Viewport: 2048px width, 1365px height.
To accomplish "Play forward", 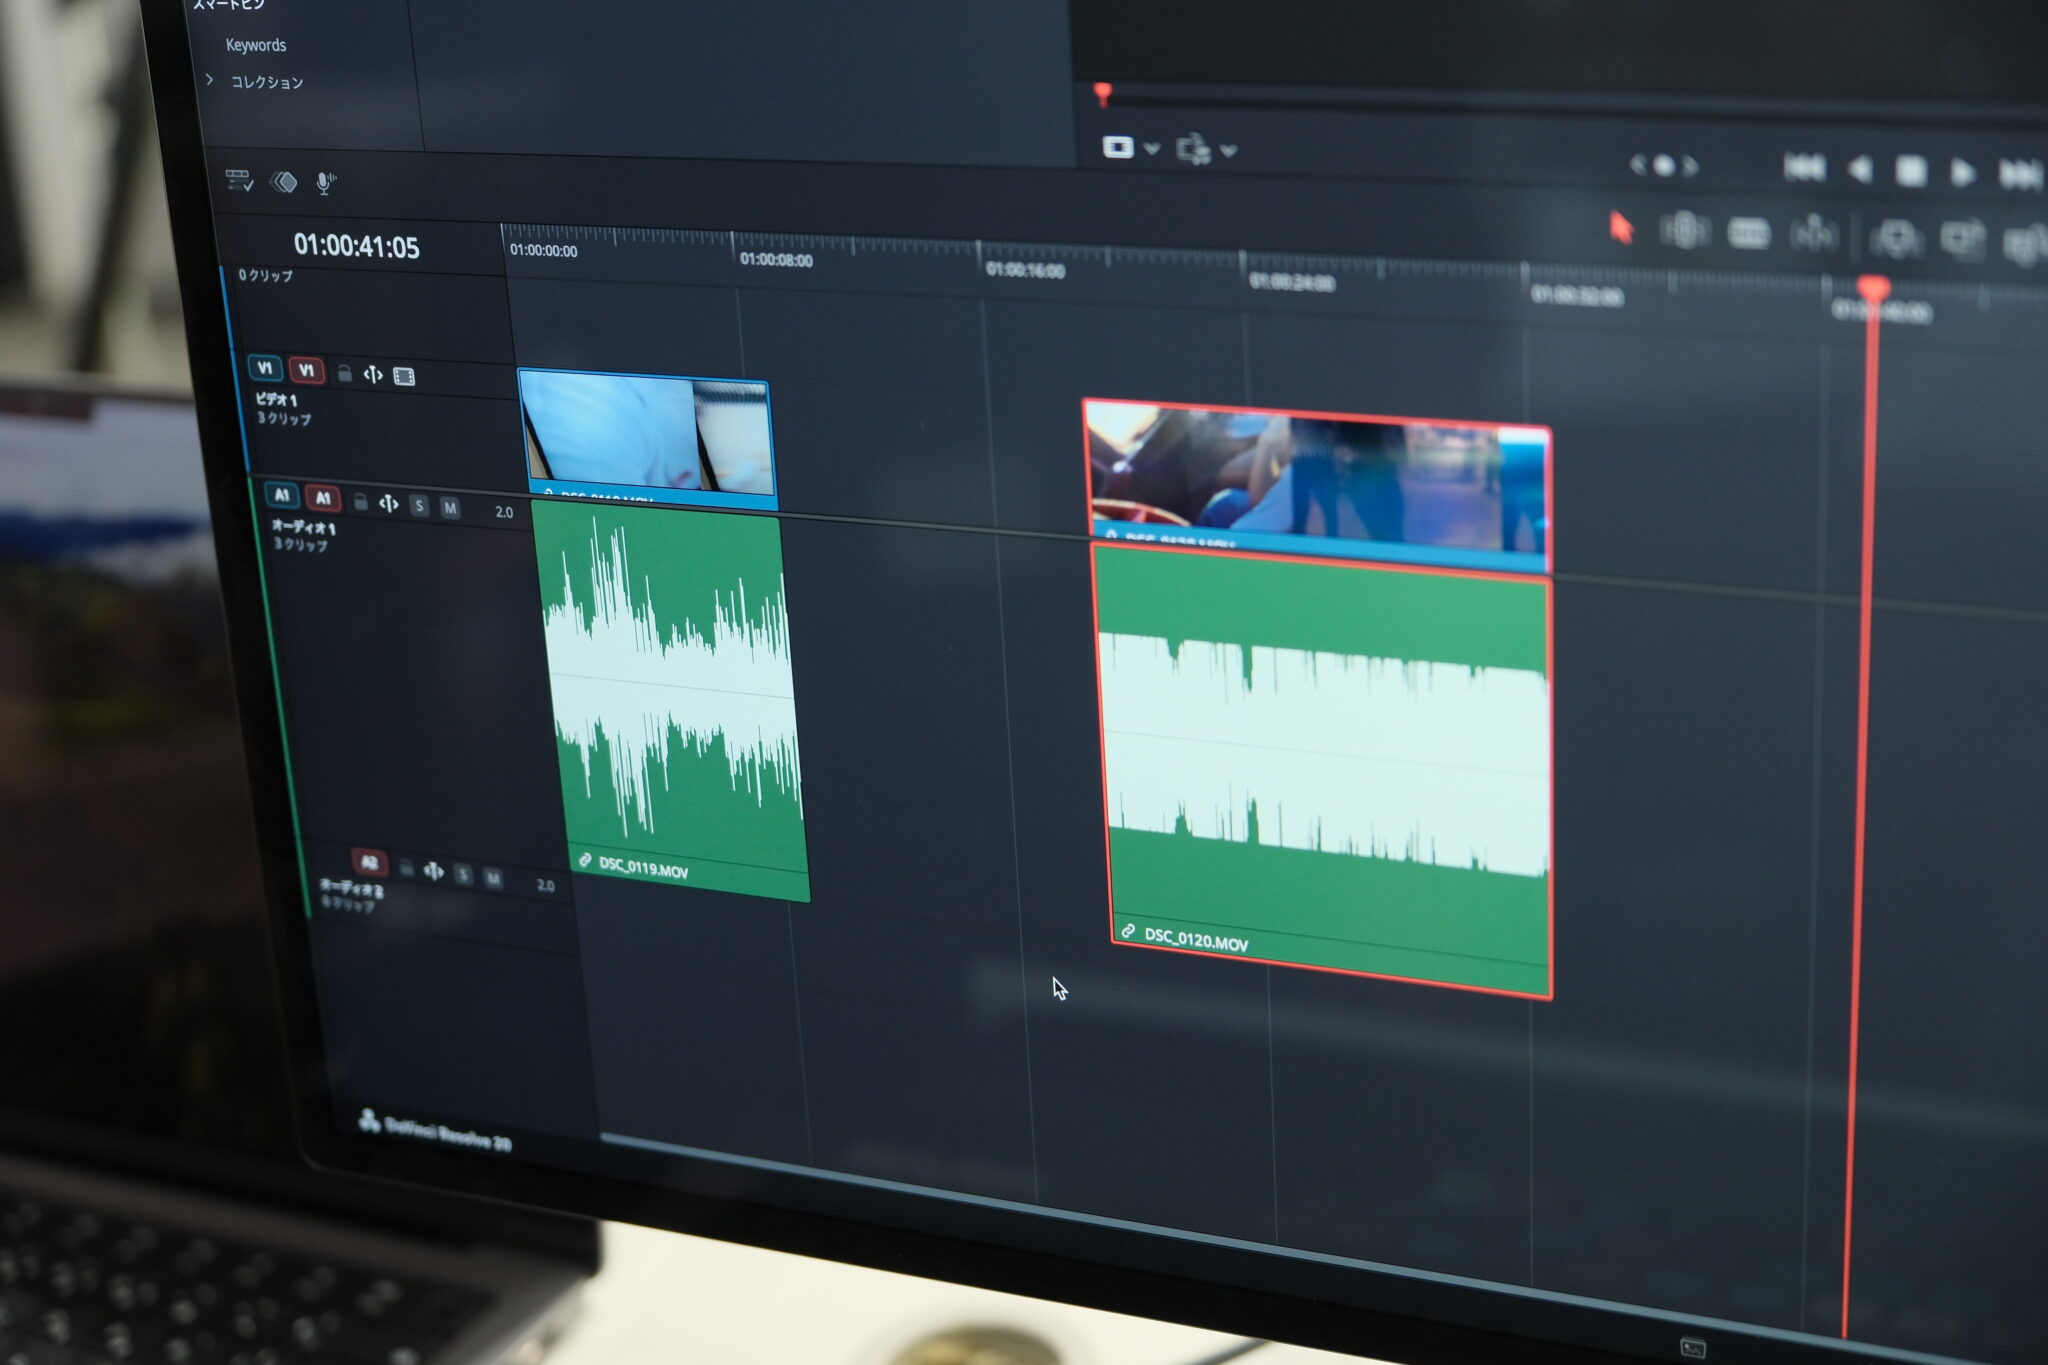I will click(1962, 173).
